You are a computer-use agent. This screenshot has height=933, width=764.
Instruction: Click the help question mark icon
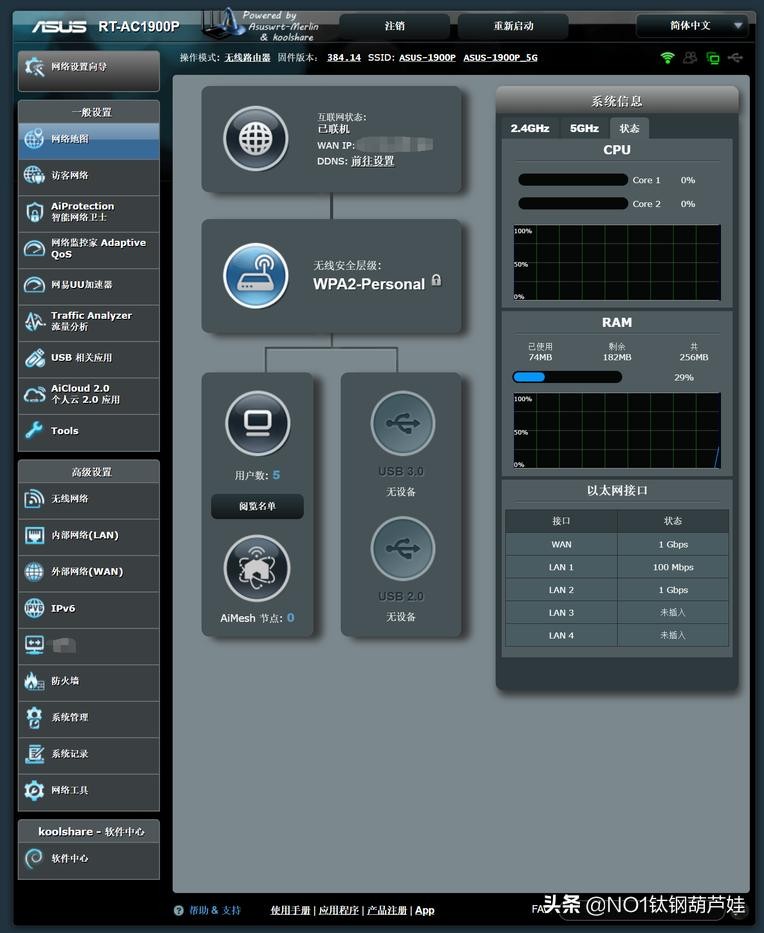[179, 910]
